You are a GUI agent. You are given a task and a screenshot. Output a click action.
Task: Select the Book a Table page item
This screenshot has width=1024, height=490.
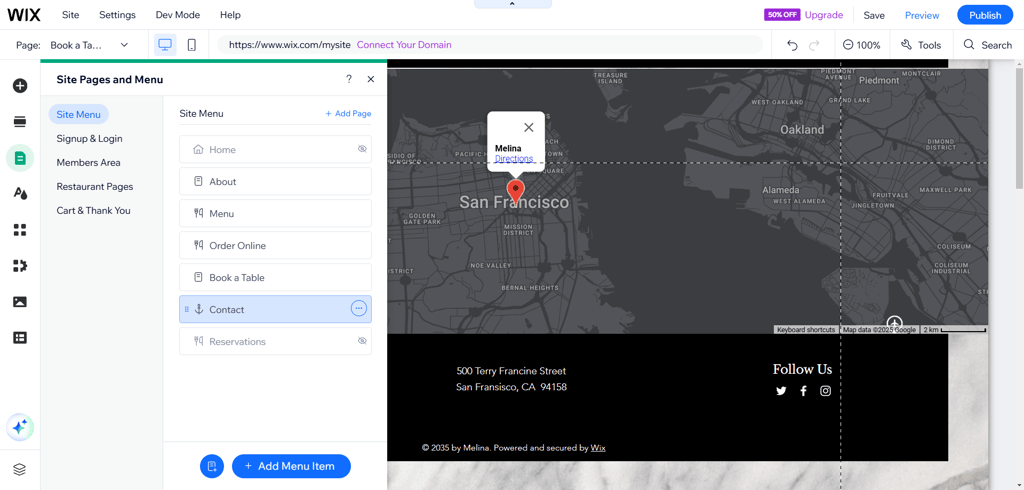(x=276, y=277)
